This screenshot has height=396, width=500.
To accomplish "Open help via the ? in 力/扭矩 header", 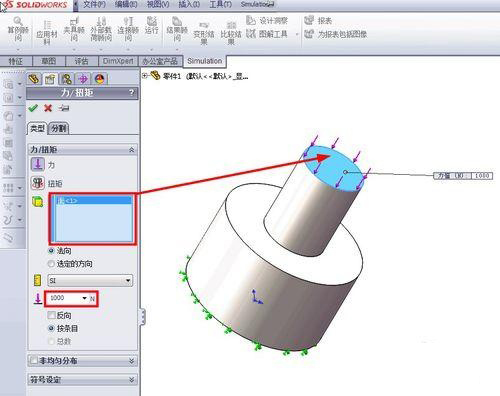I will pyautogui.click(x=132, y=93).
